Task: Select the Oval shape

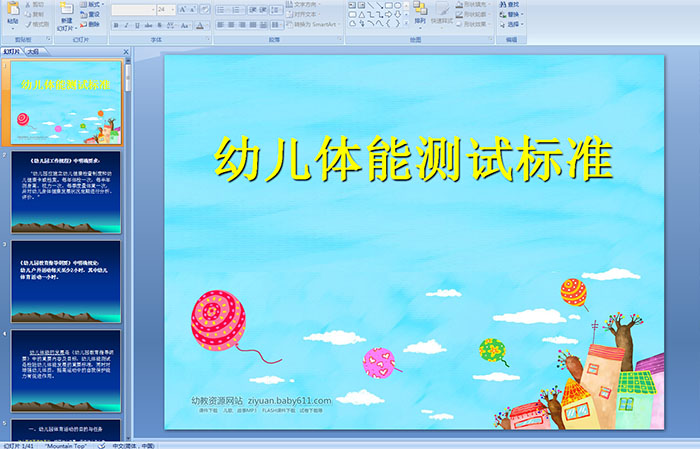Action: point(397,5)
